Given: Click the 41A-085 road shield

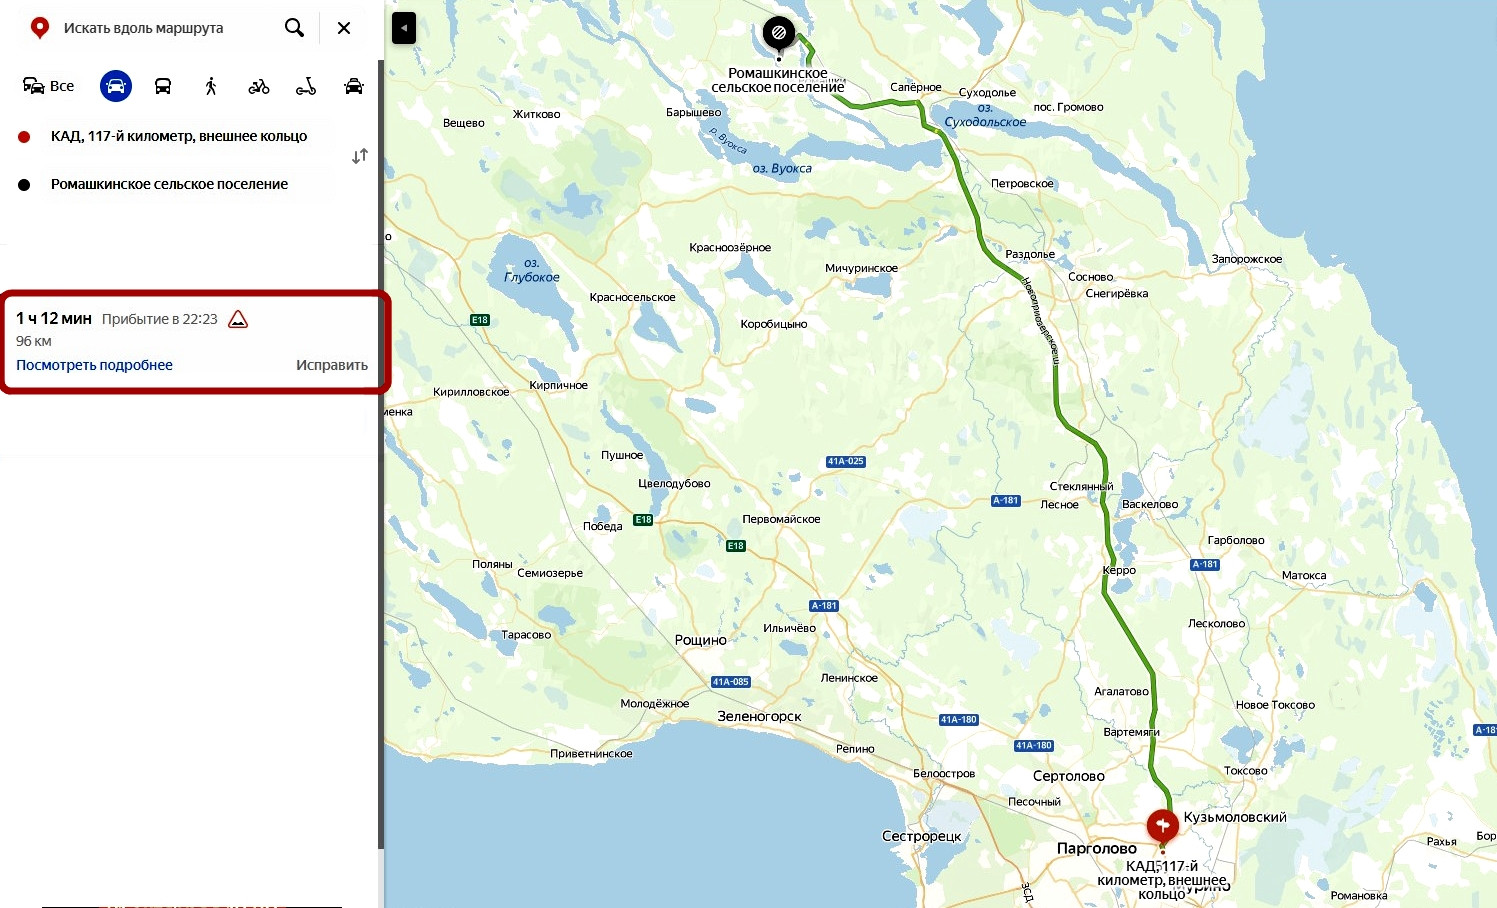Looking at the screenshot, I should coord(731,682).
